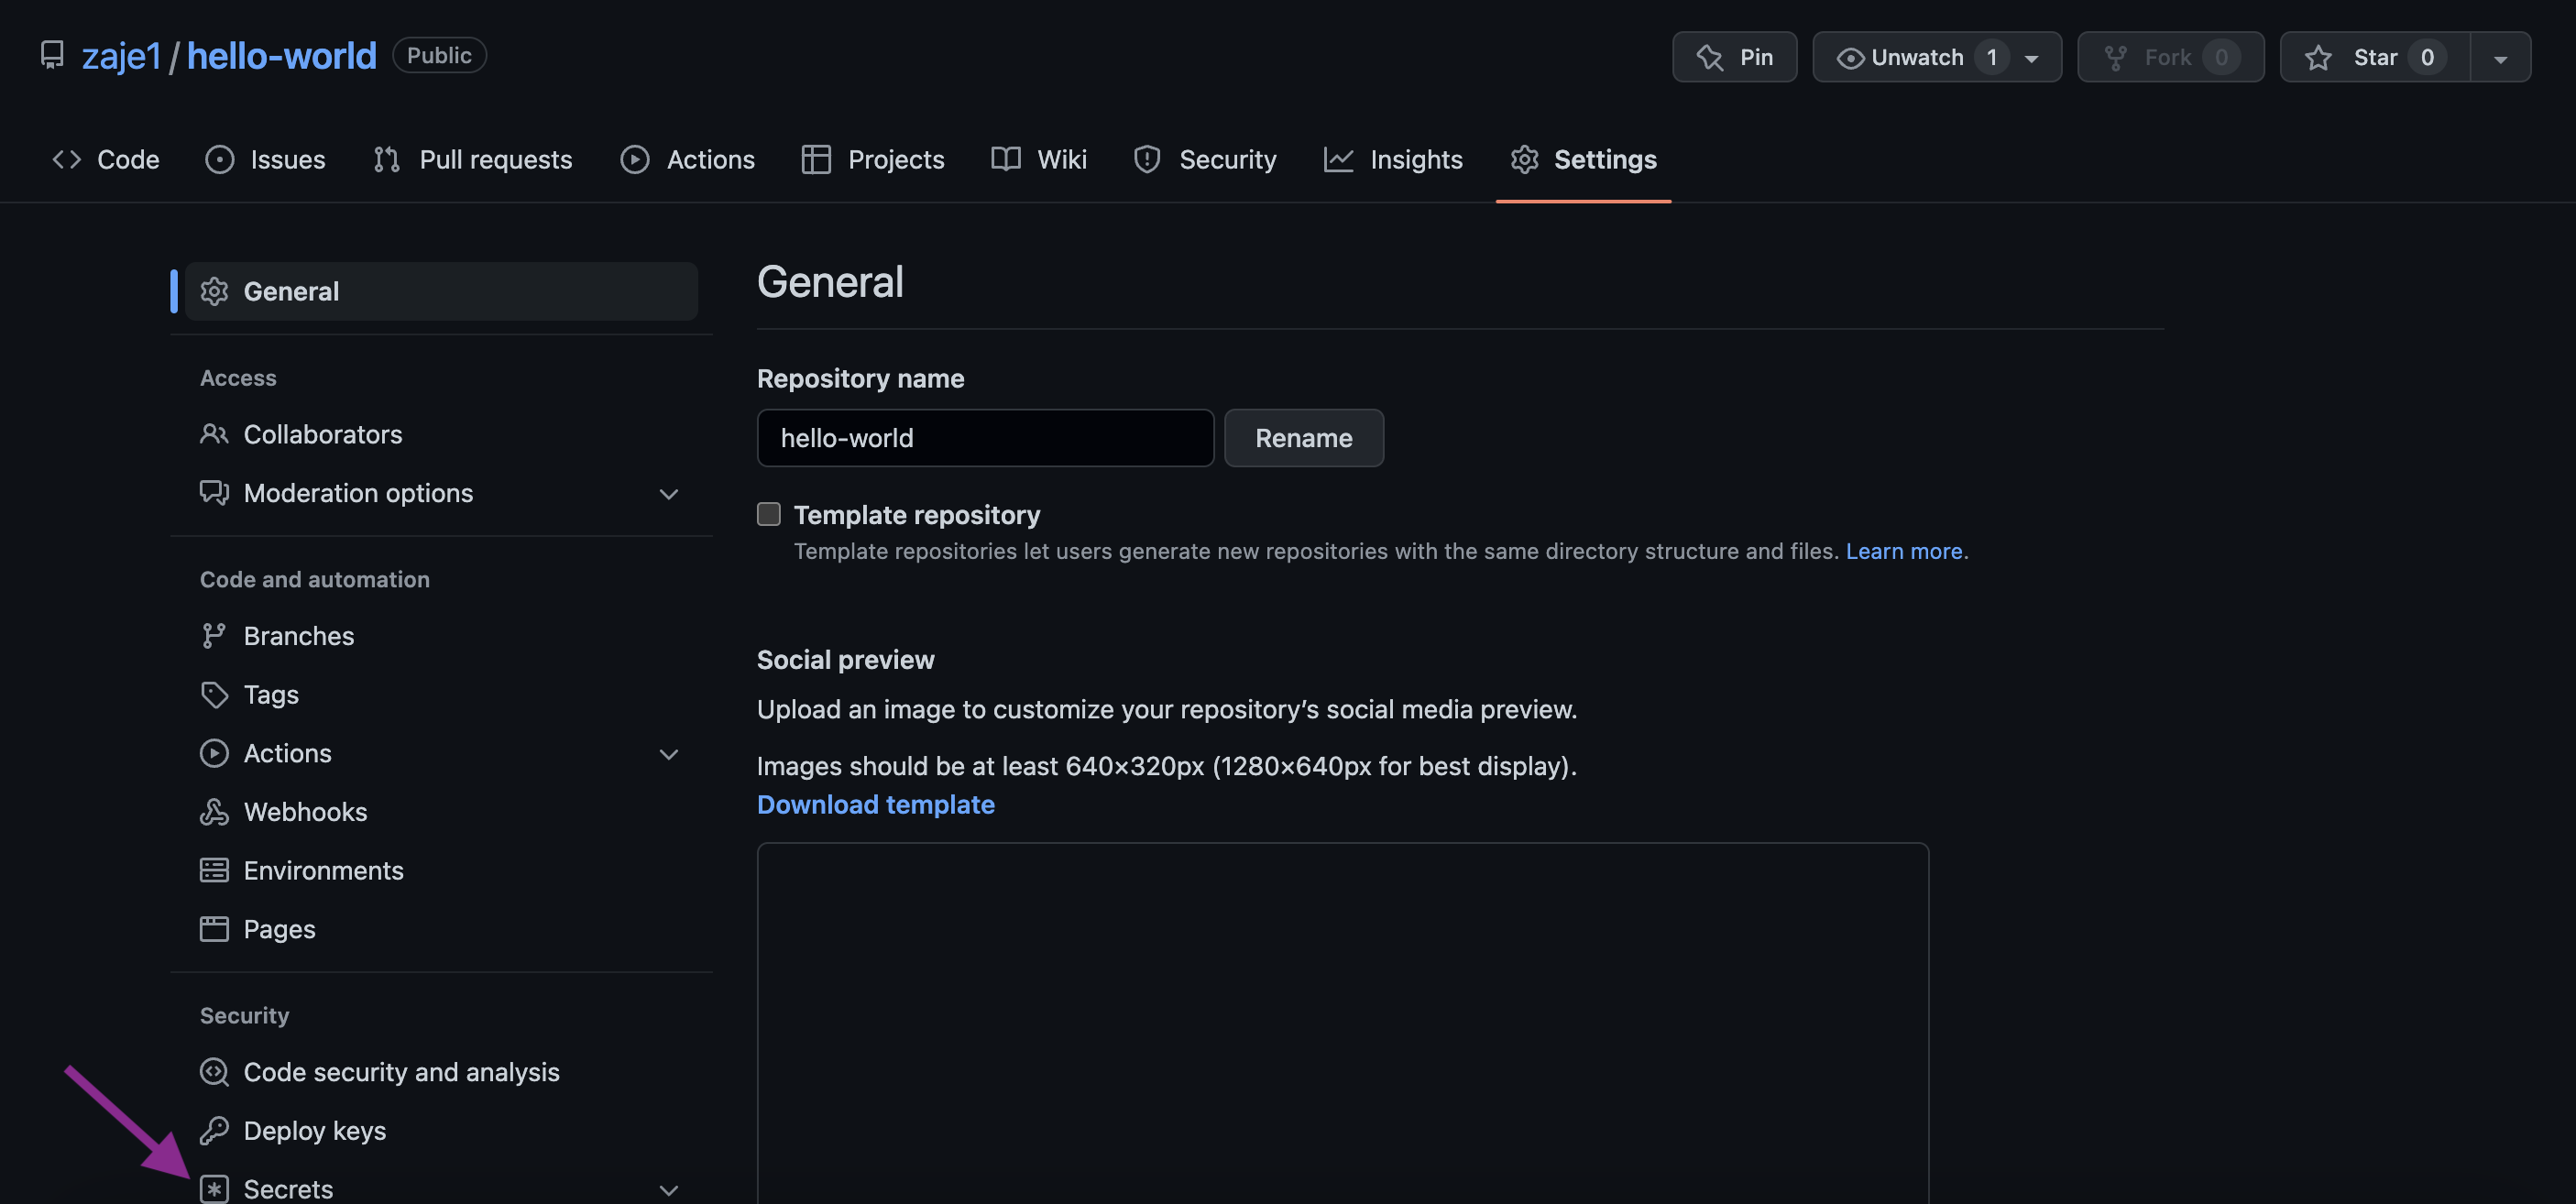Click the Unwatch count badge showing 1
The height and width of the screenshot is (1204, 2576).
(x=1991, y=57)
